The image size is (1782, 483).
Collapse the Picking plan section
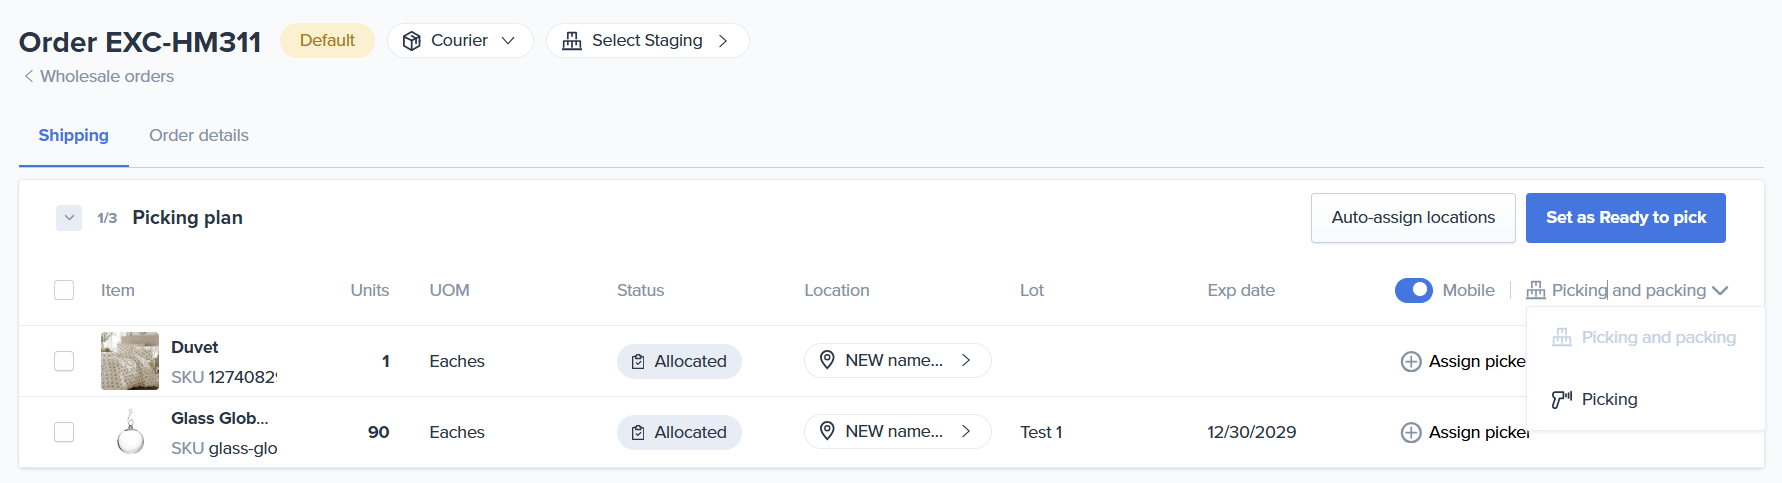[69, 218]
